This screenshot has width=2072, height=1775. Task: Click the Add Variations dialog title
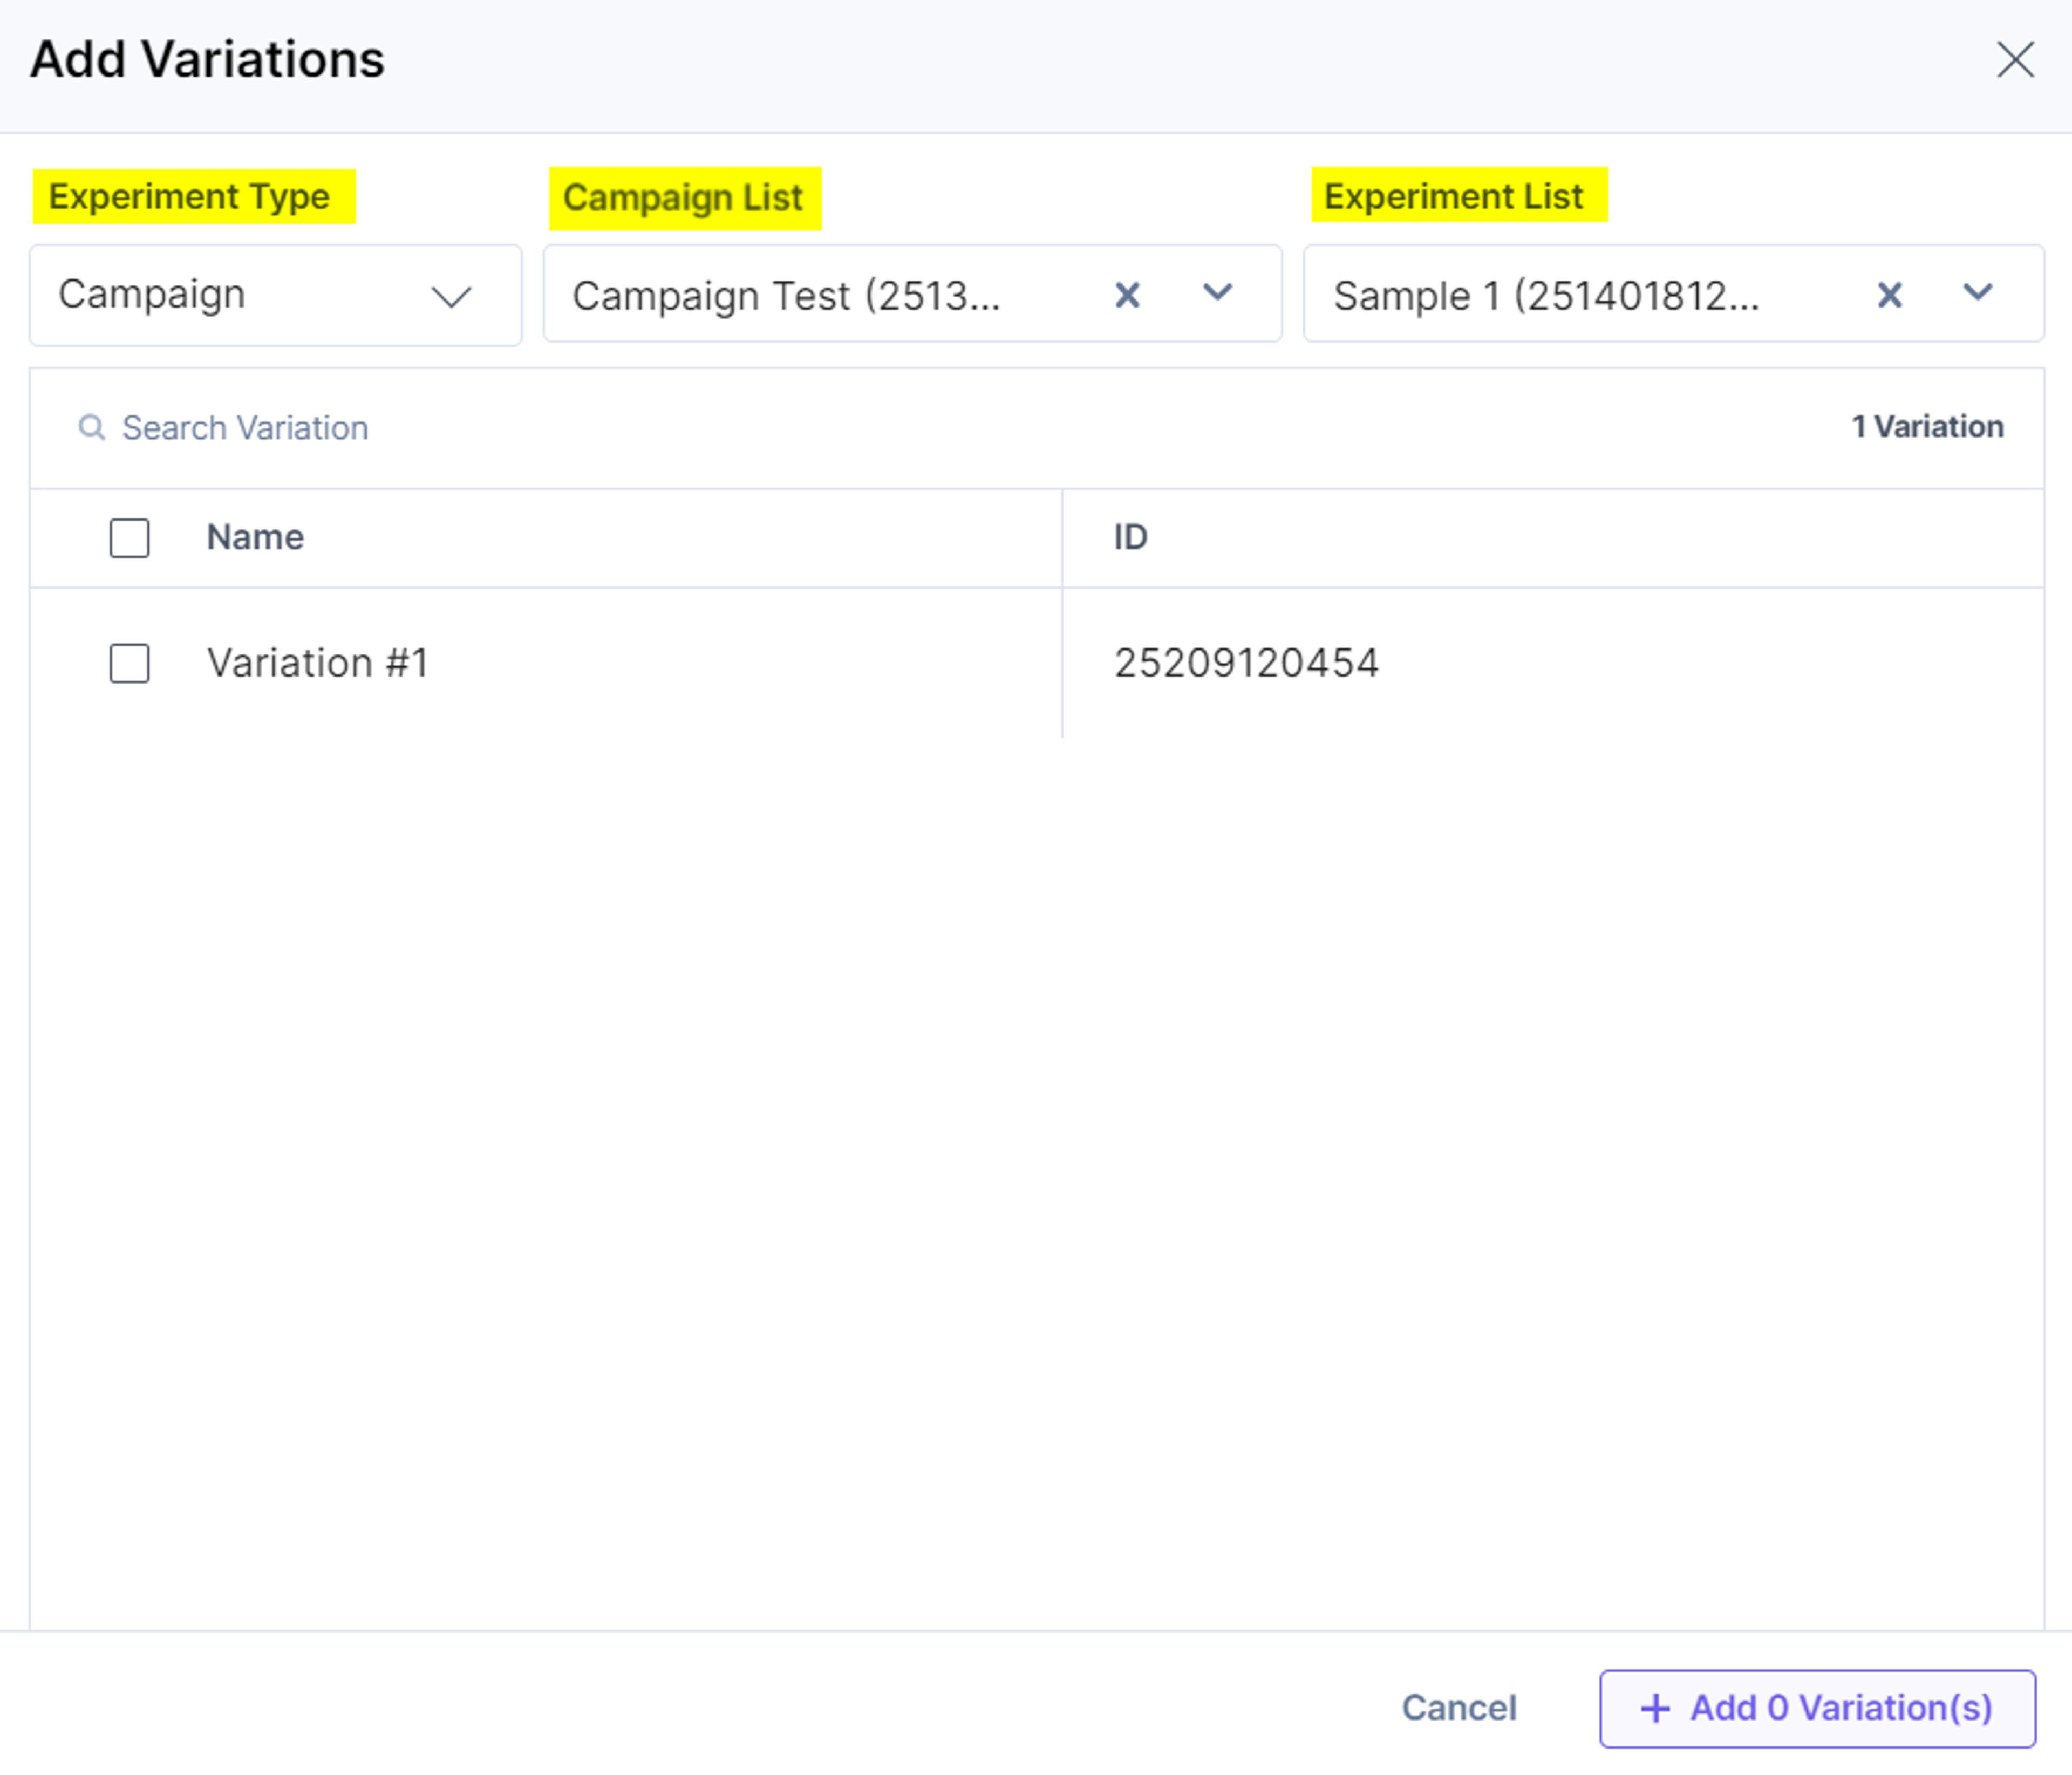tap(207, 59)
